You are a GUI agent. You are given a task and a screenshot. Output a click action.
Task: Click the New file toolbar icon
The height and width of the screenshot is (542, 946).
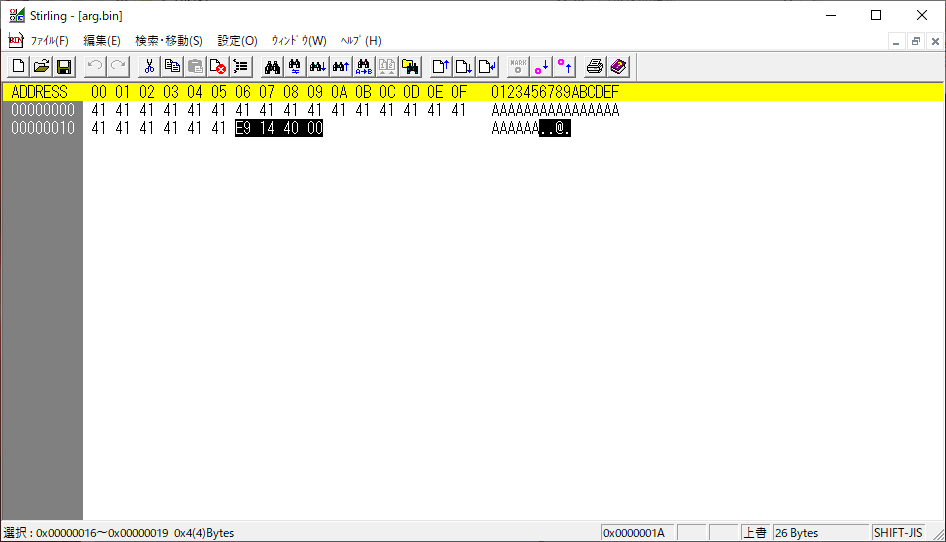(18, 67)
